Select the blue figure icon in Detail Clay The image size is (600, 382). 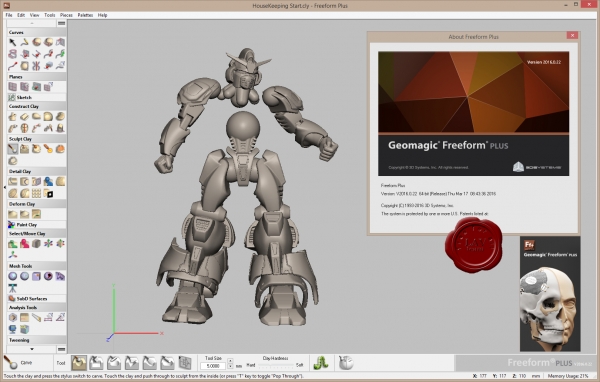click(48, 181)
